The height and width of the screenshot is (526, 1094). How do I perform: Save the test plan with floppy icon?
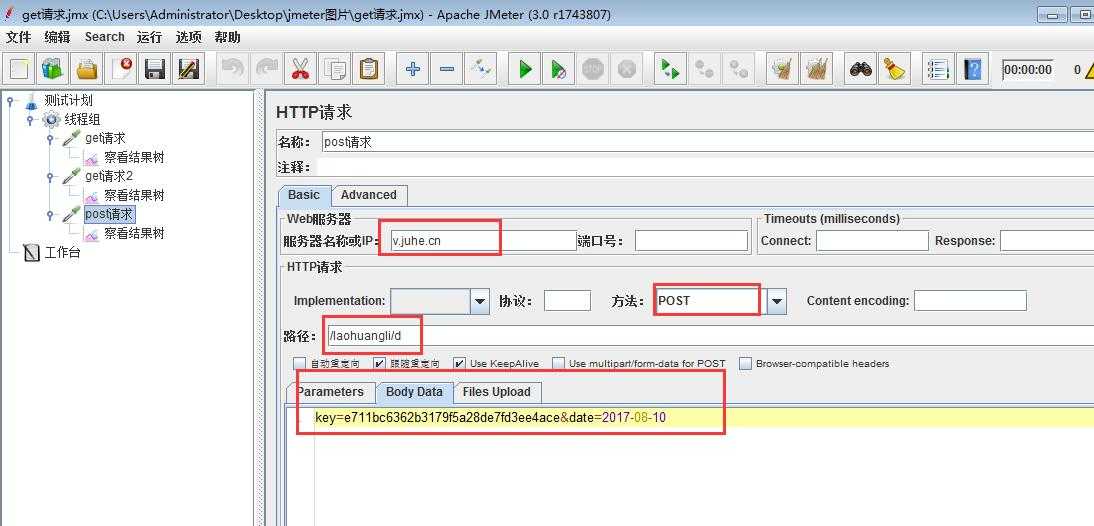[x=155, y=68]
